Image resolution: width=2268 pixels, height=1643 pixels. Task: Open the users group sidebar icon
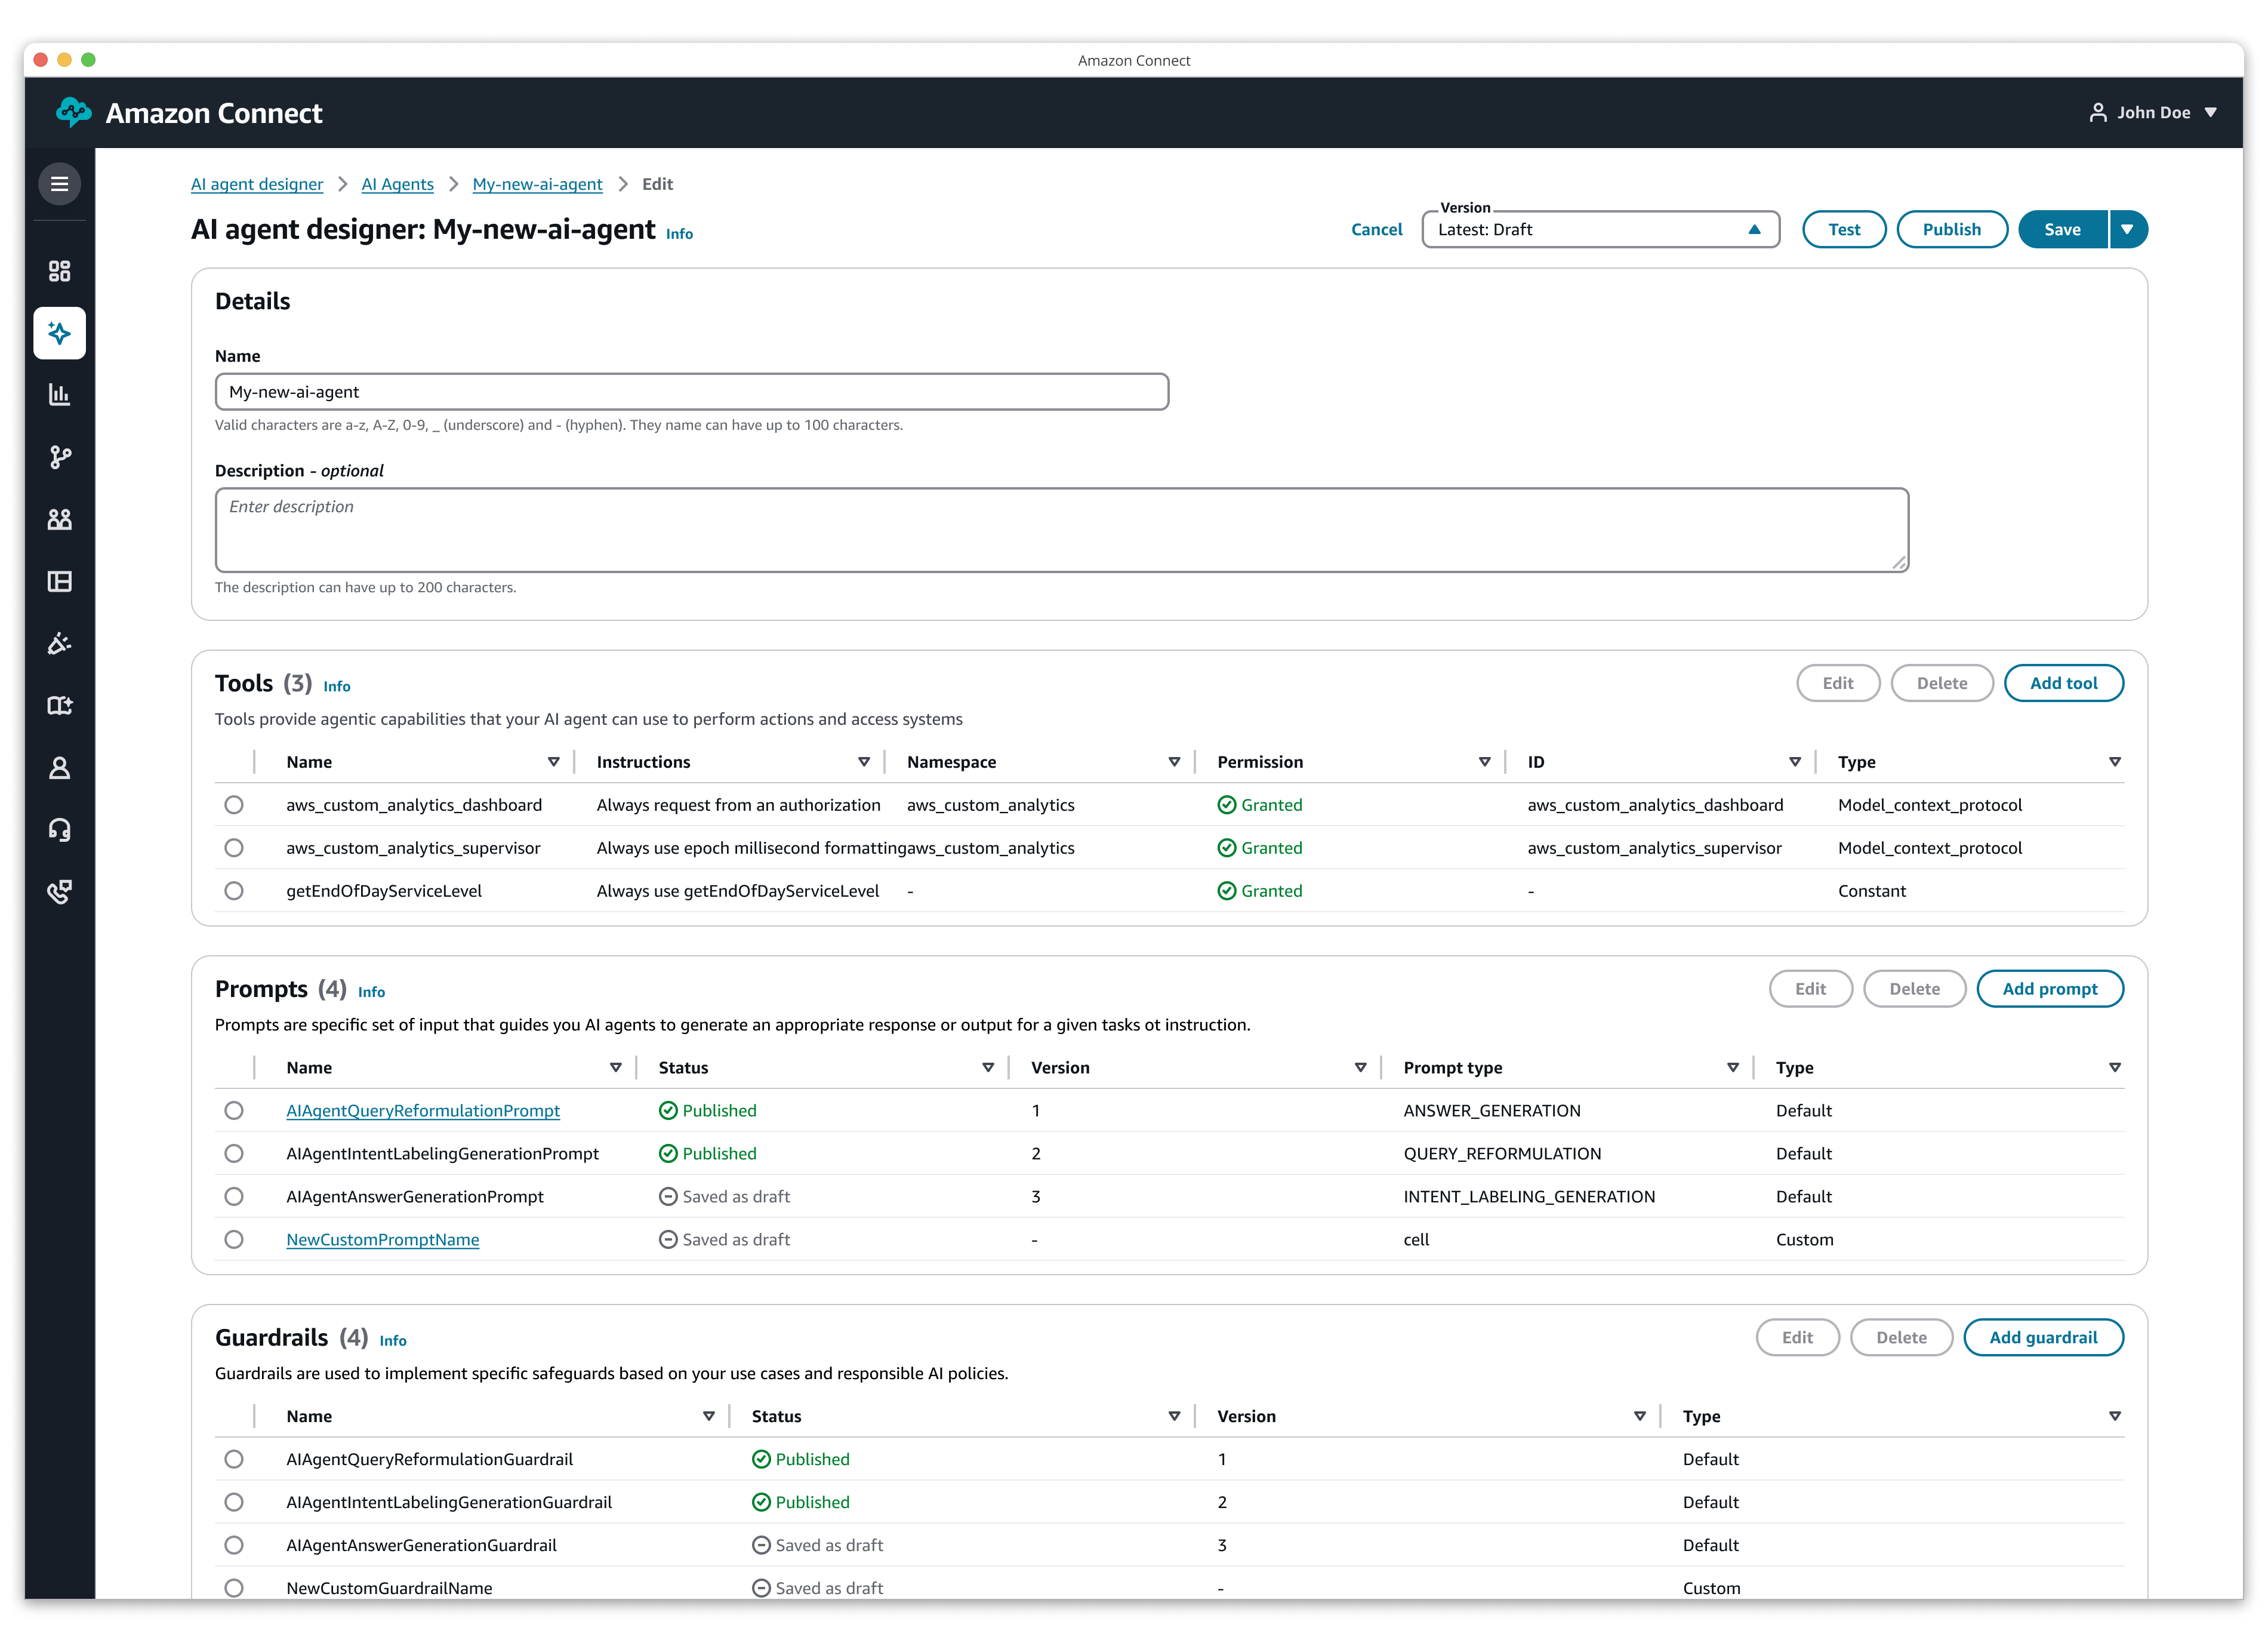(x=59, y=519)
